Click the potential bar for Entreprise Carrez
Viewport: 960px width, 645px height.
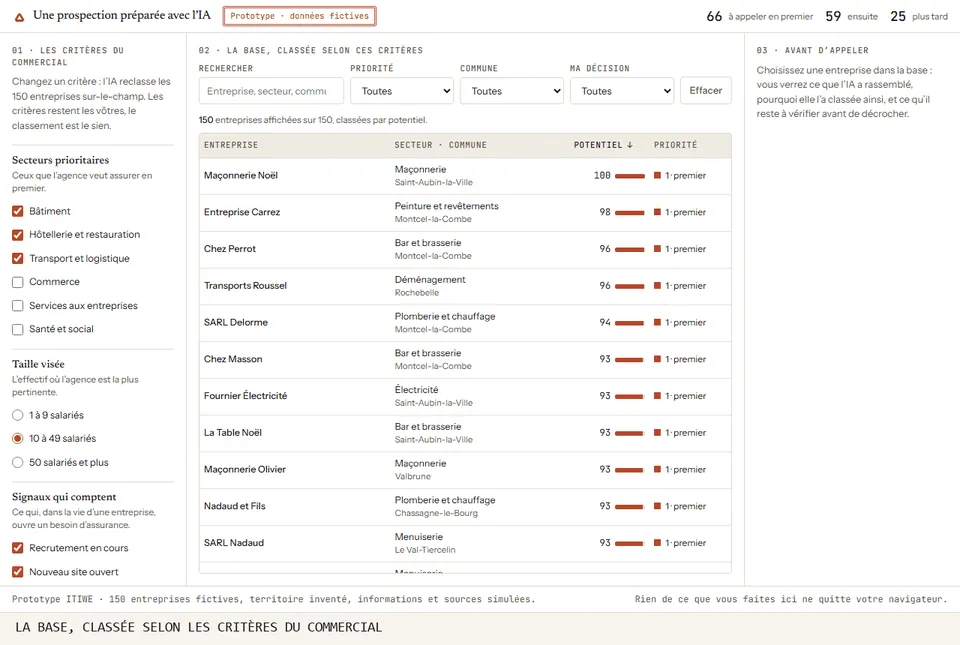pos(630,213)
